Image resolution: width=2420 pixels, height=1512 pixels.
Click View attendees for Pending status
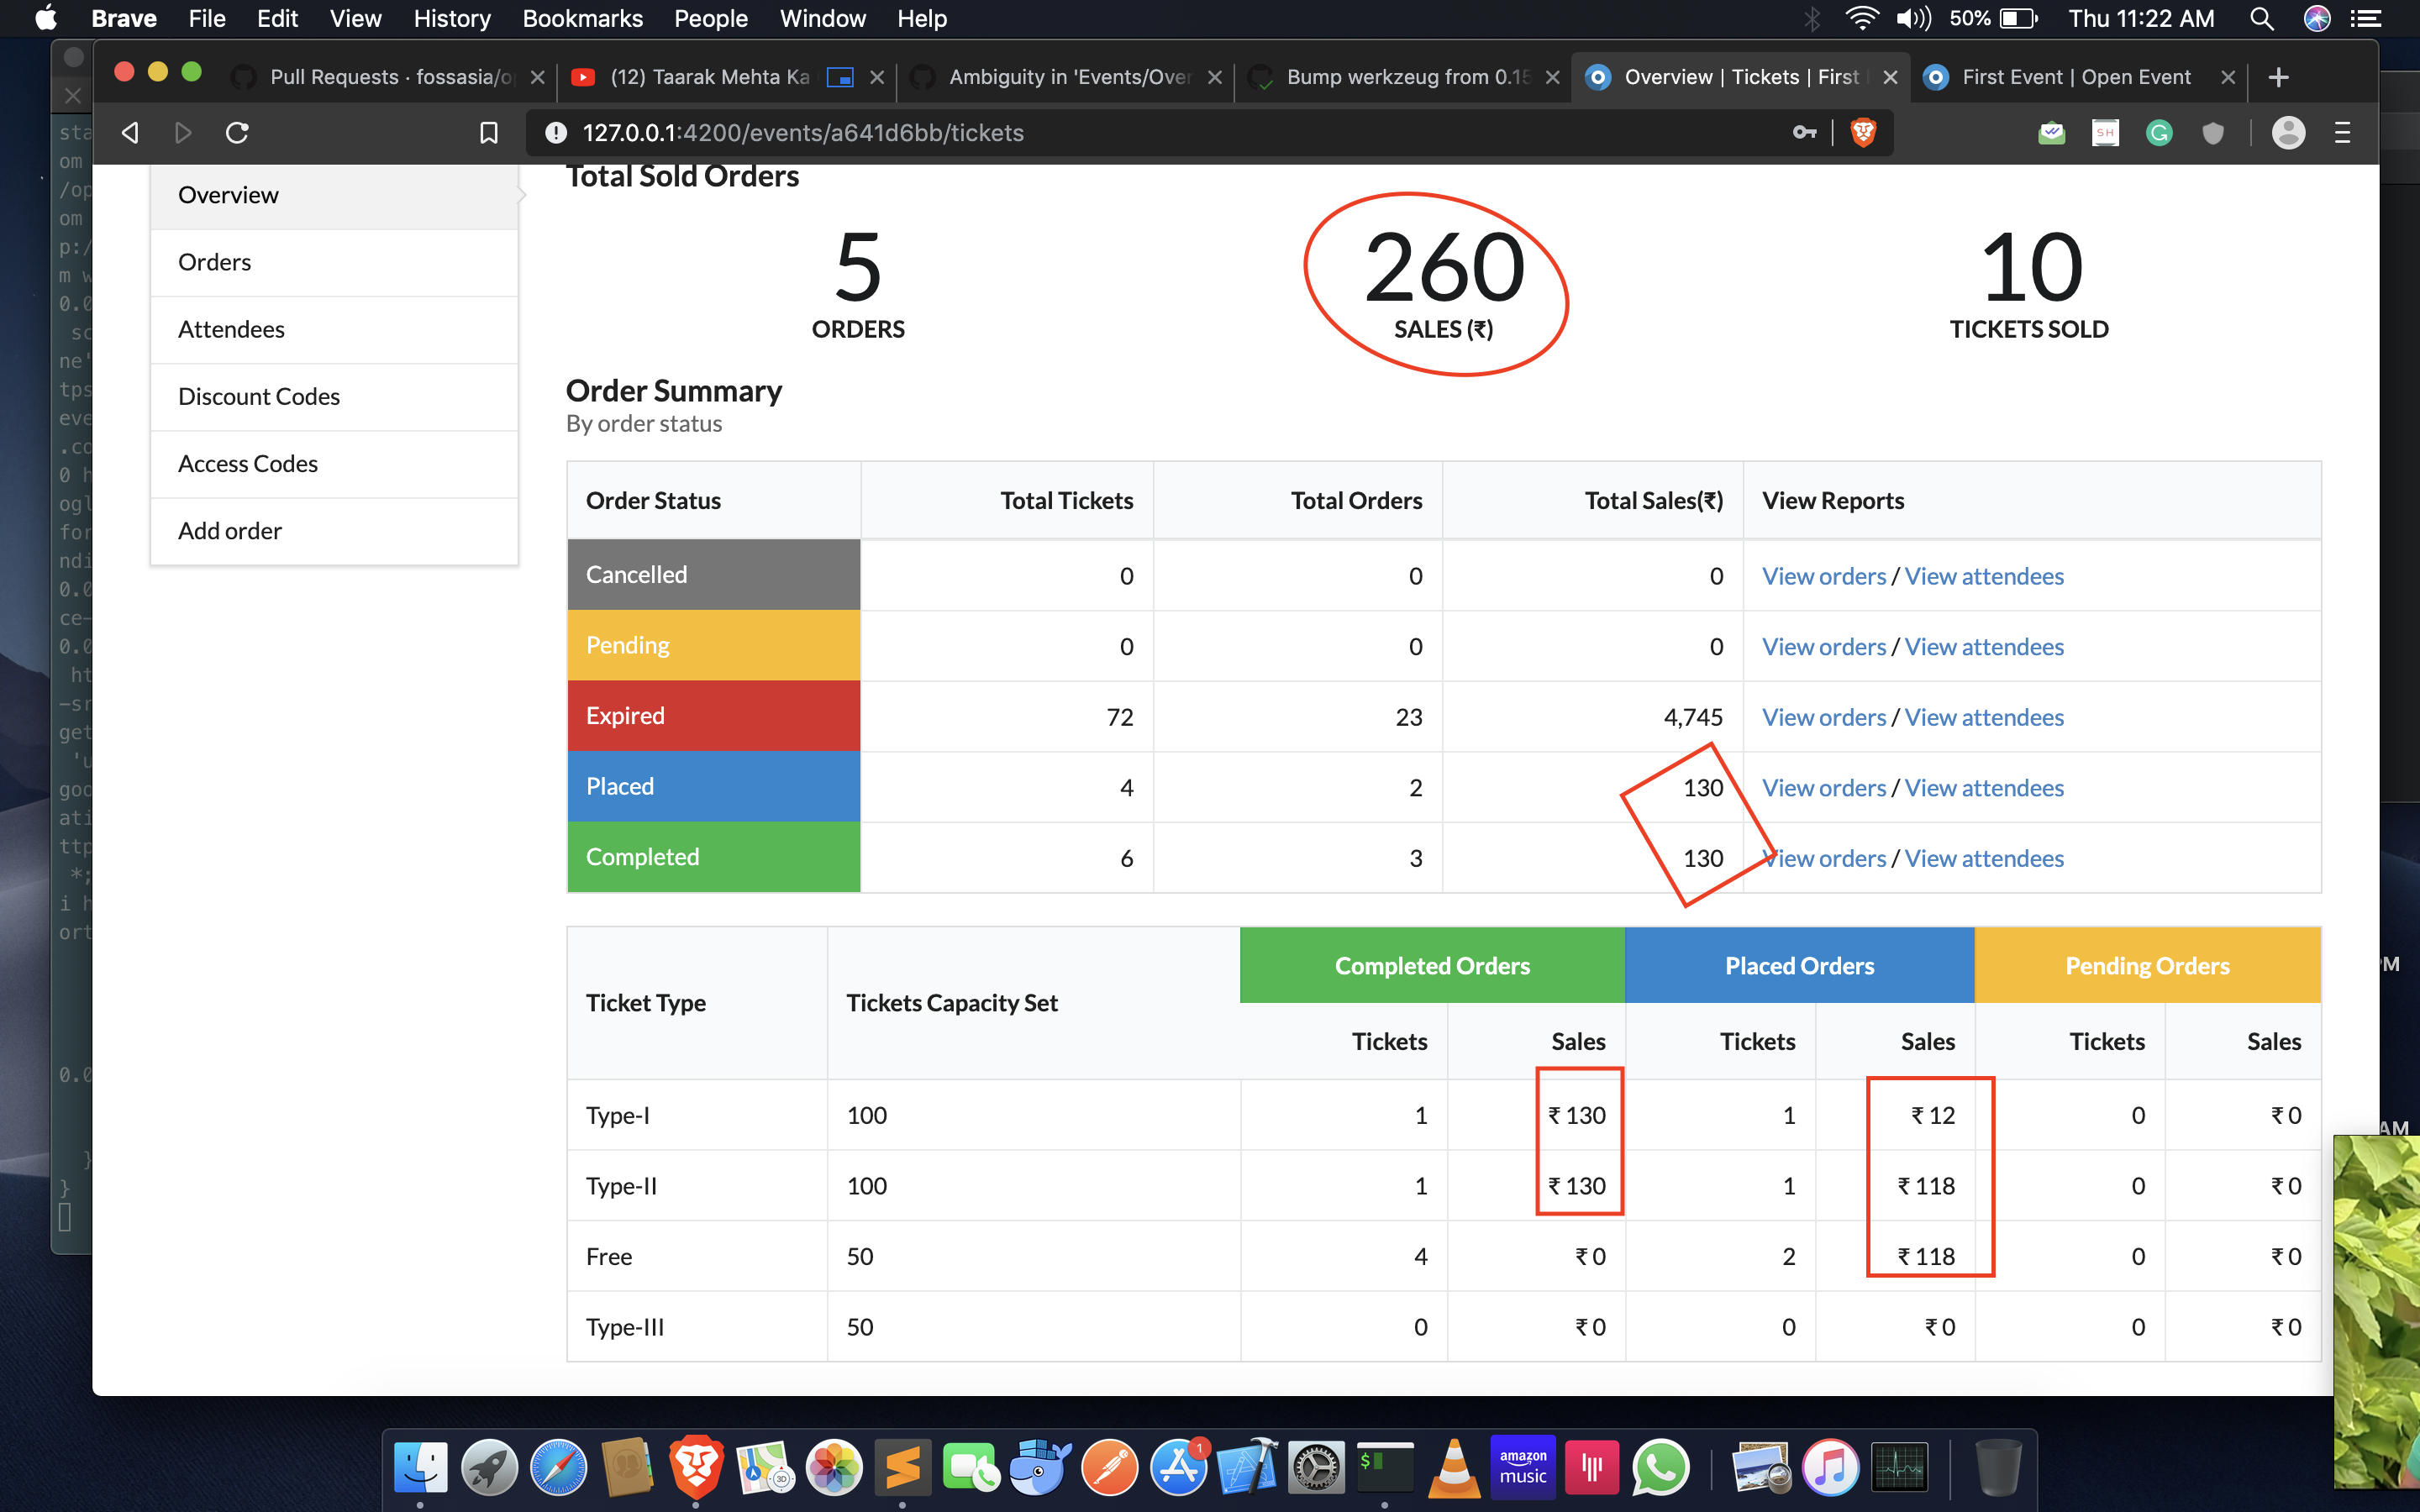pyautogui.click(x=1984, y=646)
